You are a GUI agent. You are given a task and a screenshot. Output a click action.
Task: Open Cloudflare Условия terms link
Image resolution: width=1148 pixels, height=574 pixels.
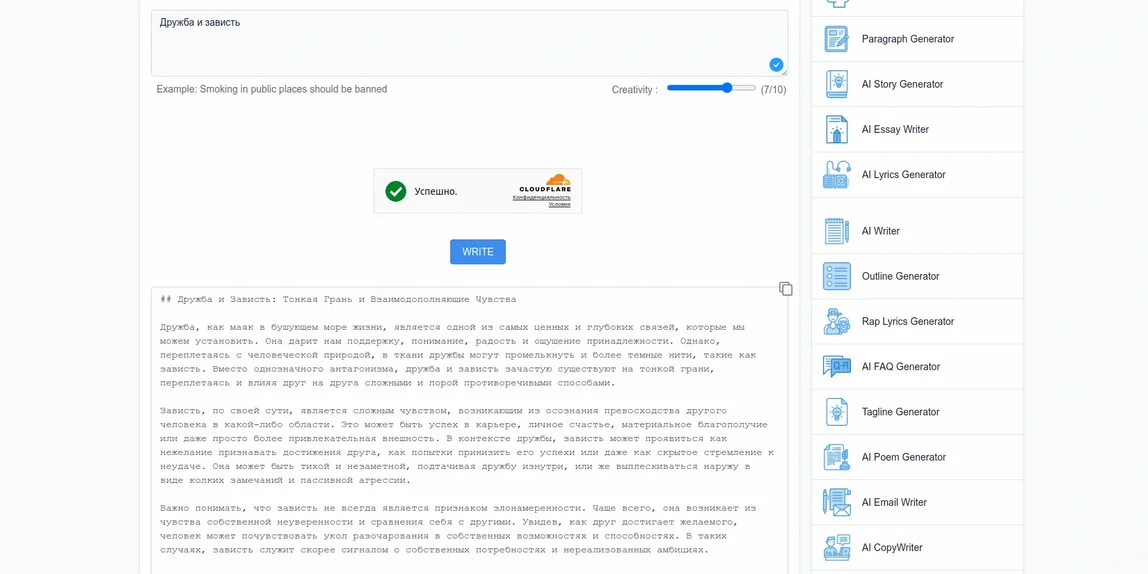559,204
